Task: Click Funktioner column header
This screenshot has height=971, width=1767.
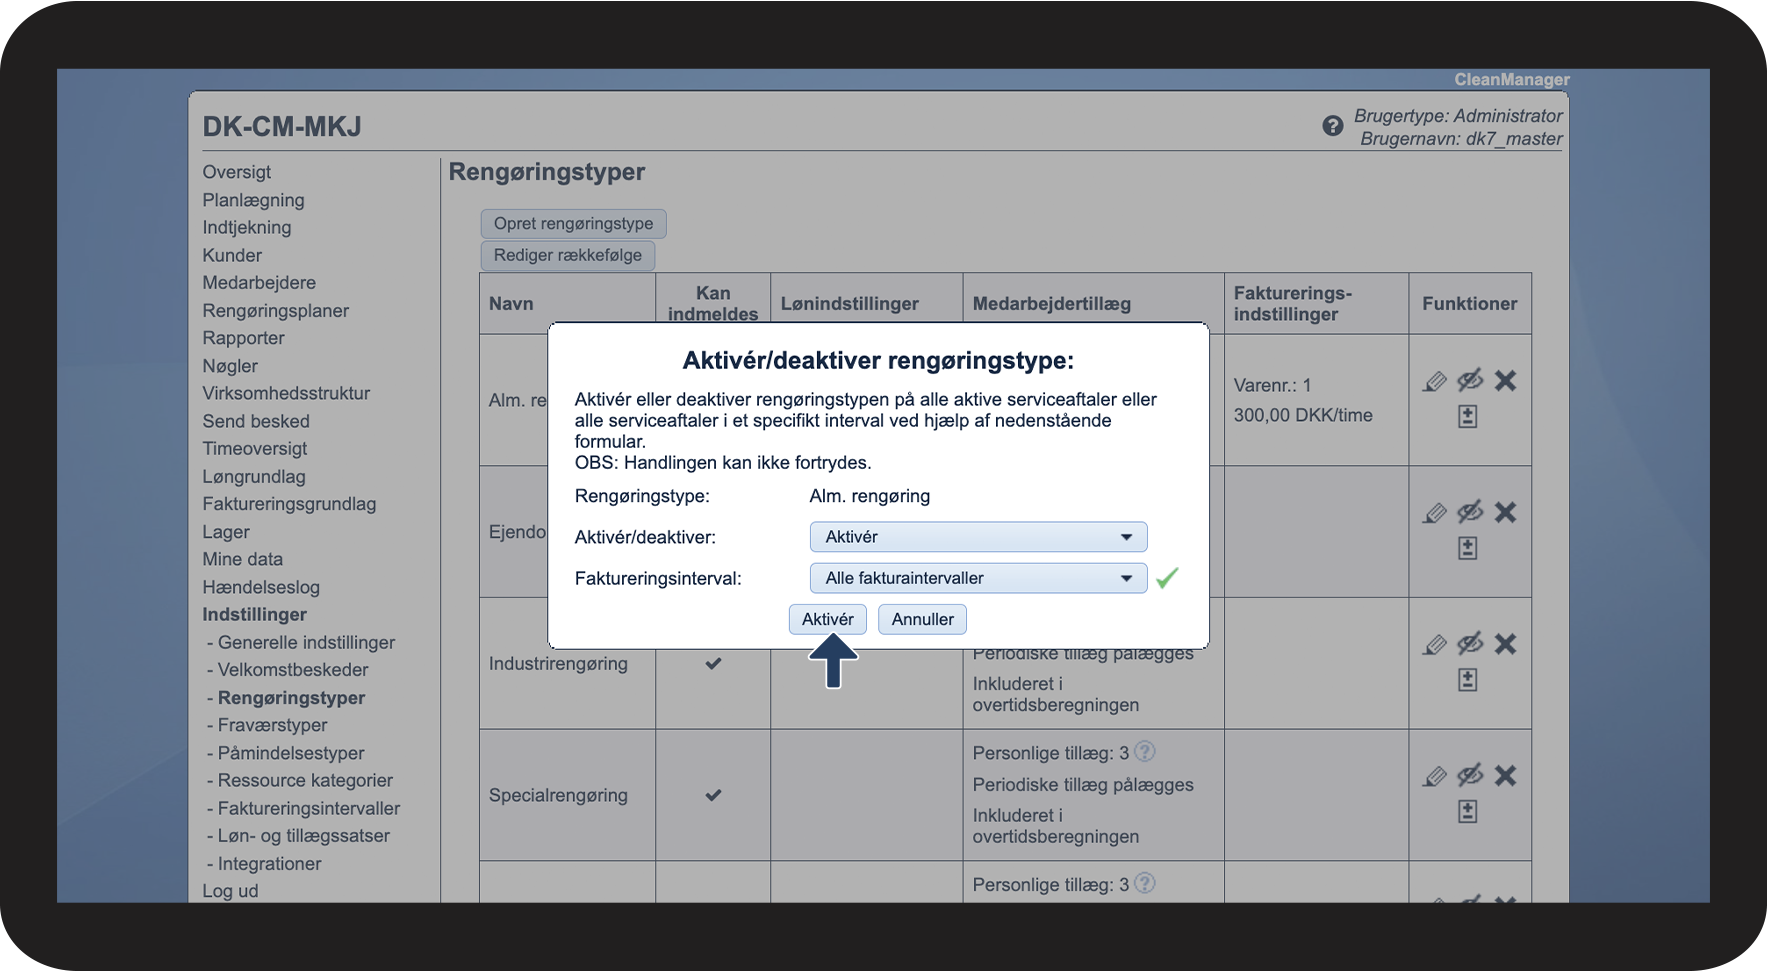Action: (x=1469, y=304)
